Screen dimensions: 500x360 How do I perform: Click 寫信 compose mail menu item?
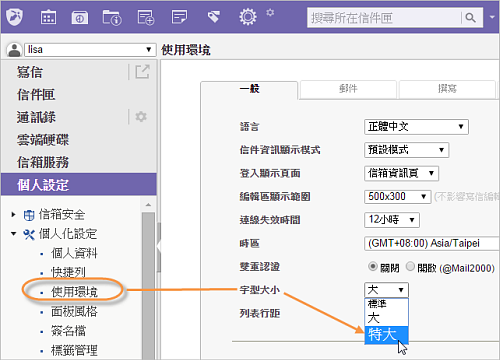pyautogui.click(x=30, y=72)
